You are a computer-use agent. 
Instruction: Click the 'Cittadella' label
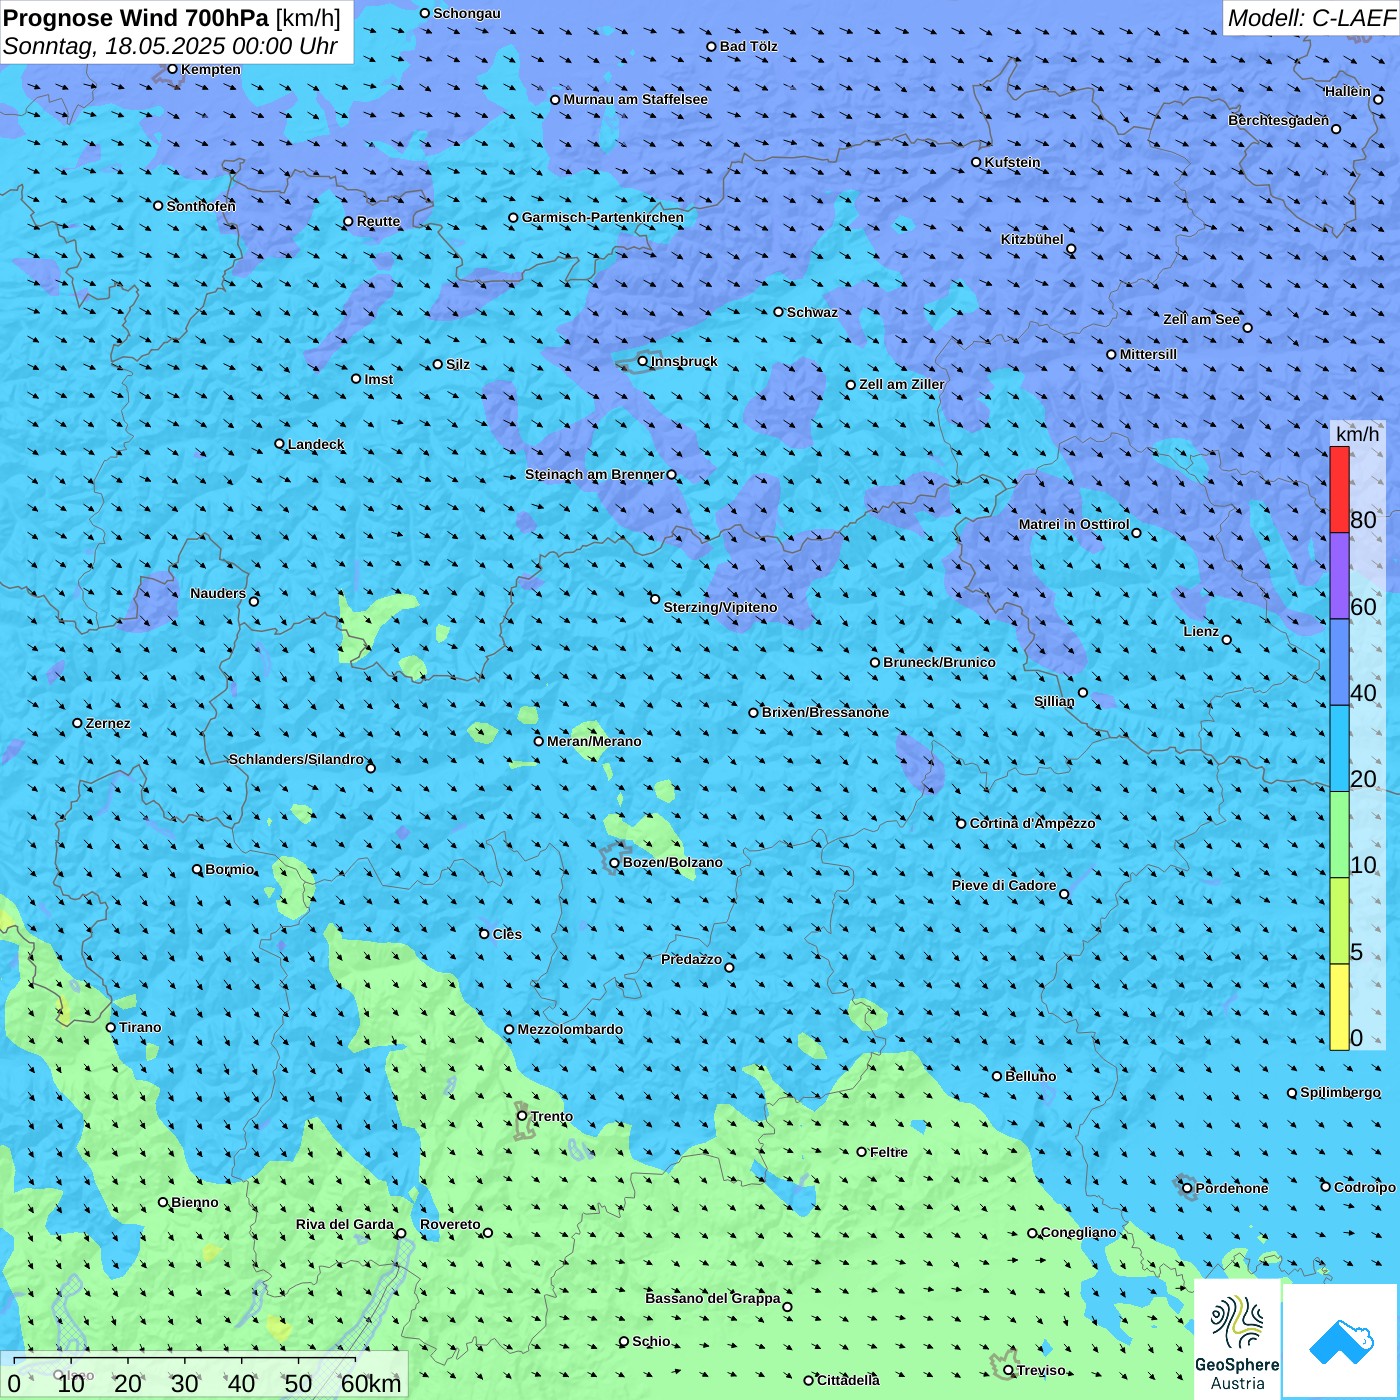pyautogui.click(x=848, y=1380)
